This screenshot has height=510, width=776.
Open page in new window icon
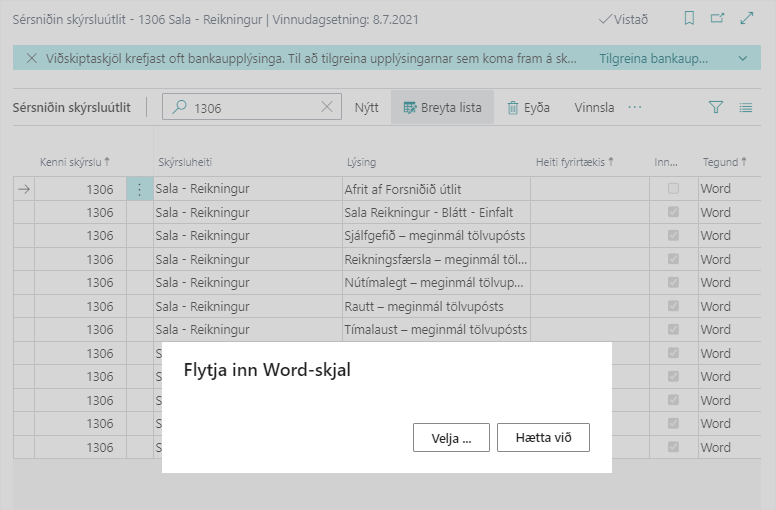point(717,18)
